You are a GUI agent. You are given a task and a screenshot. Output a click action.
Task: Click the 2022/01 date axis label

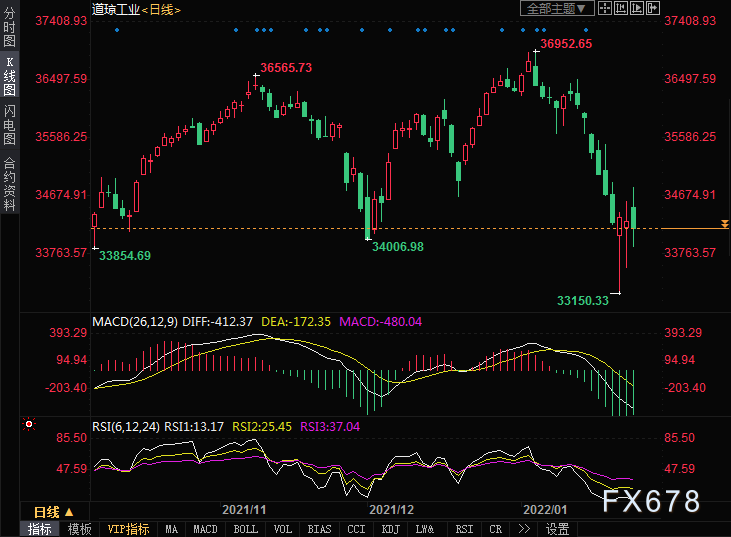(x=545, y=509)
